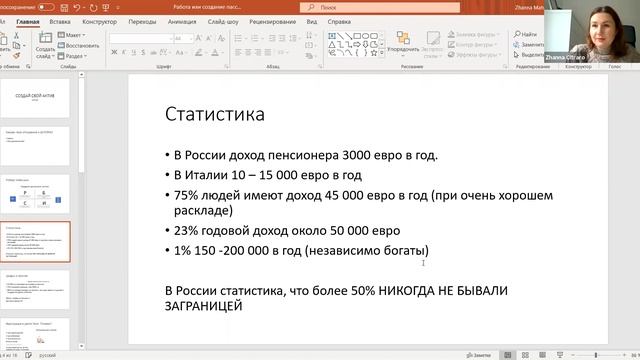Open the Раздел section dropdown
Viewport: 640px width, 360px height.
73,56
